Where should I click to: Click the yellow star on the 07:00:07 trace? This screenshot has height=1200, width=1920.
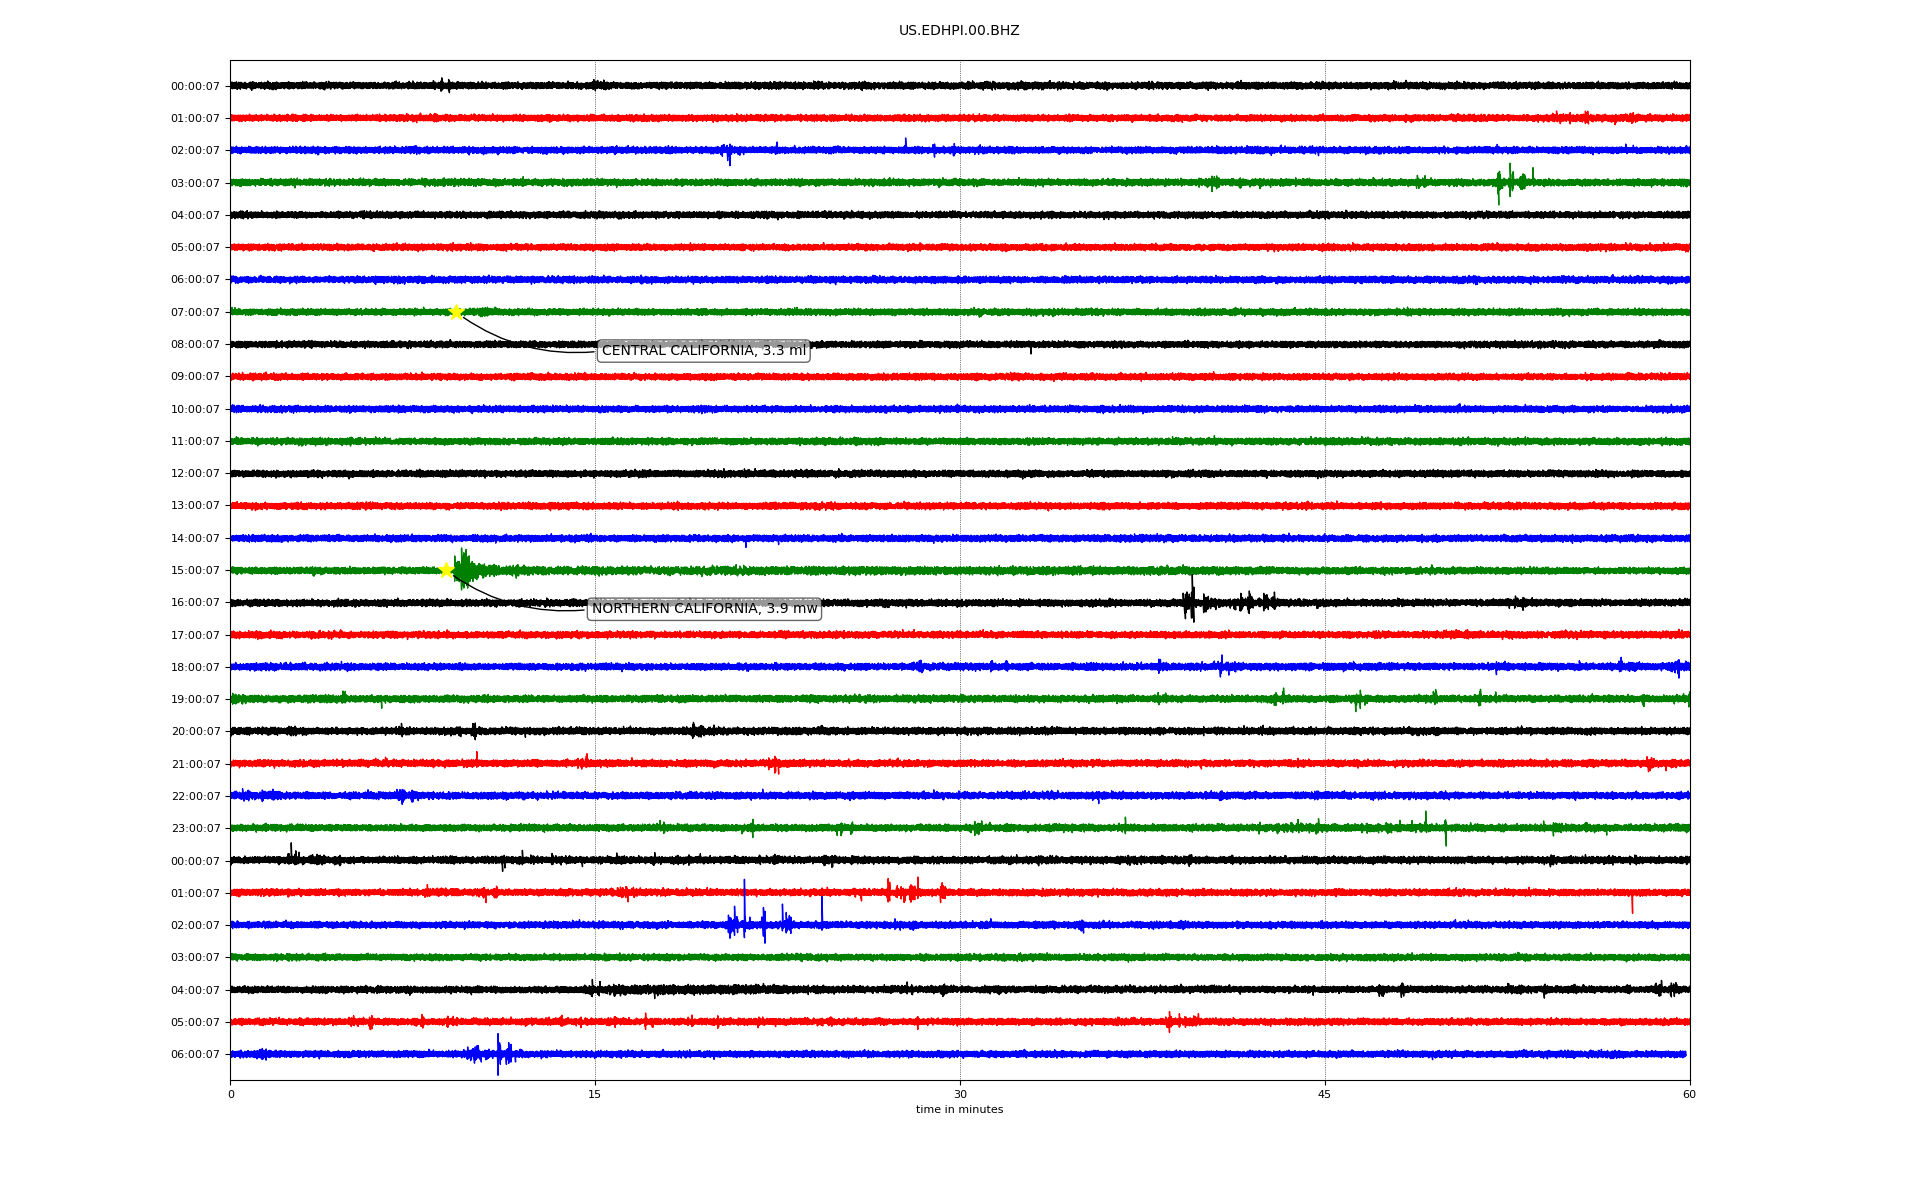click(x=456, y=312)
